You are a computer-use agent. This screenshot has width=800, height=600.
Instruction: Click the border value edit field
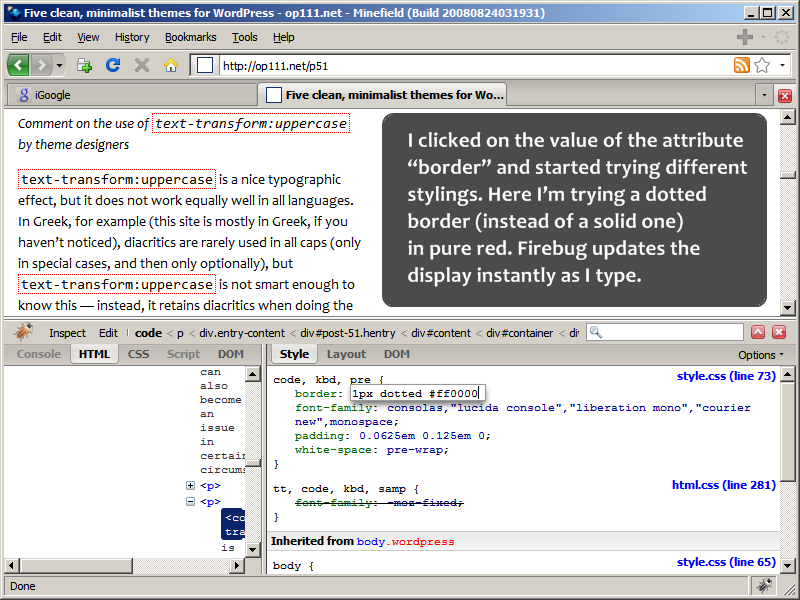coord(418,393)
